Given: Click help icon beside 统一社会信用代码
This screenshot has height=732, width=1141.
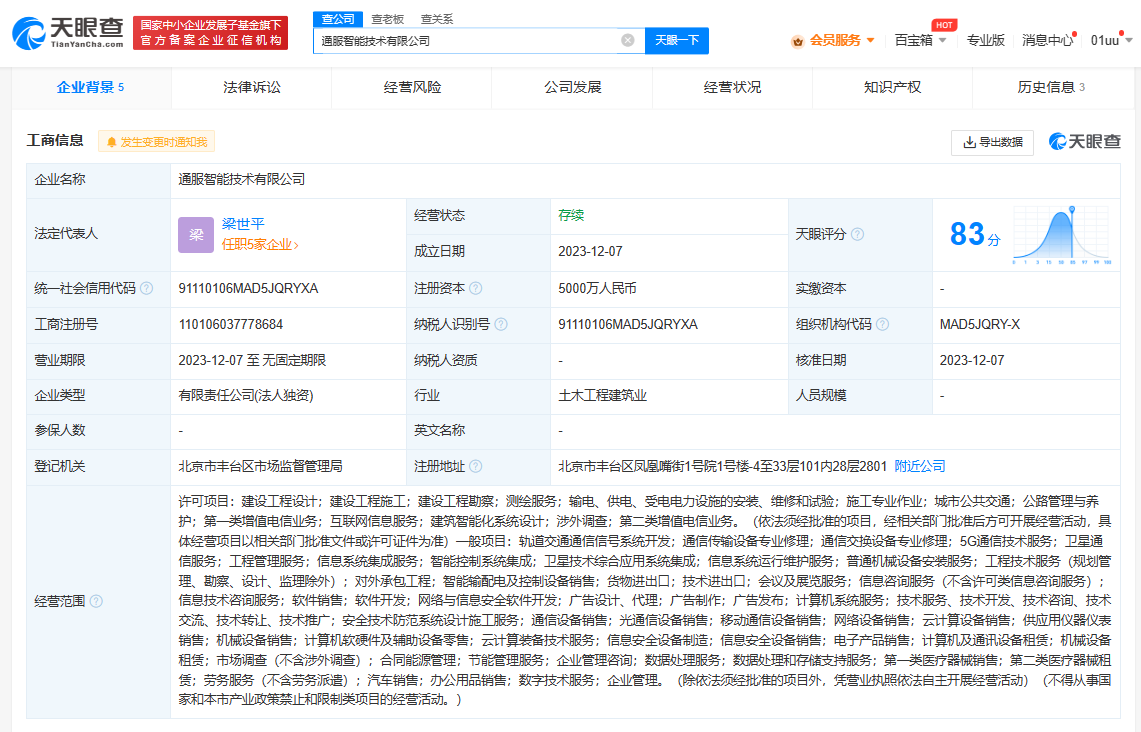Looking at the screenshot, I should pos(147,288).
